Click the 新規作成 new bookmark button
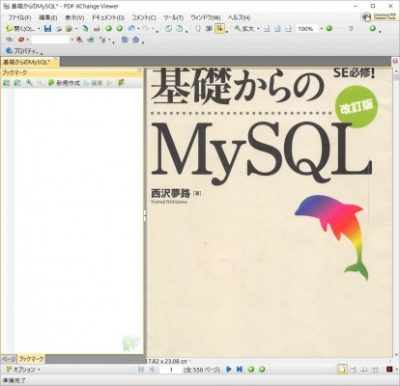Screen dimensions: 400x386 click(x=64, y=83)
